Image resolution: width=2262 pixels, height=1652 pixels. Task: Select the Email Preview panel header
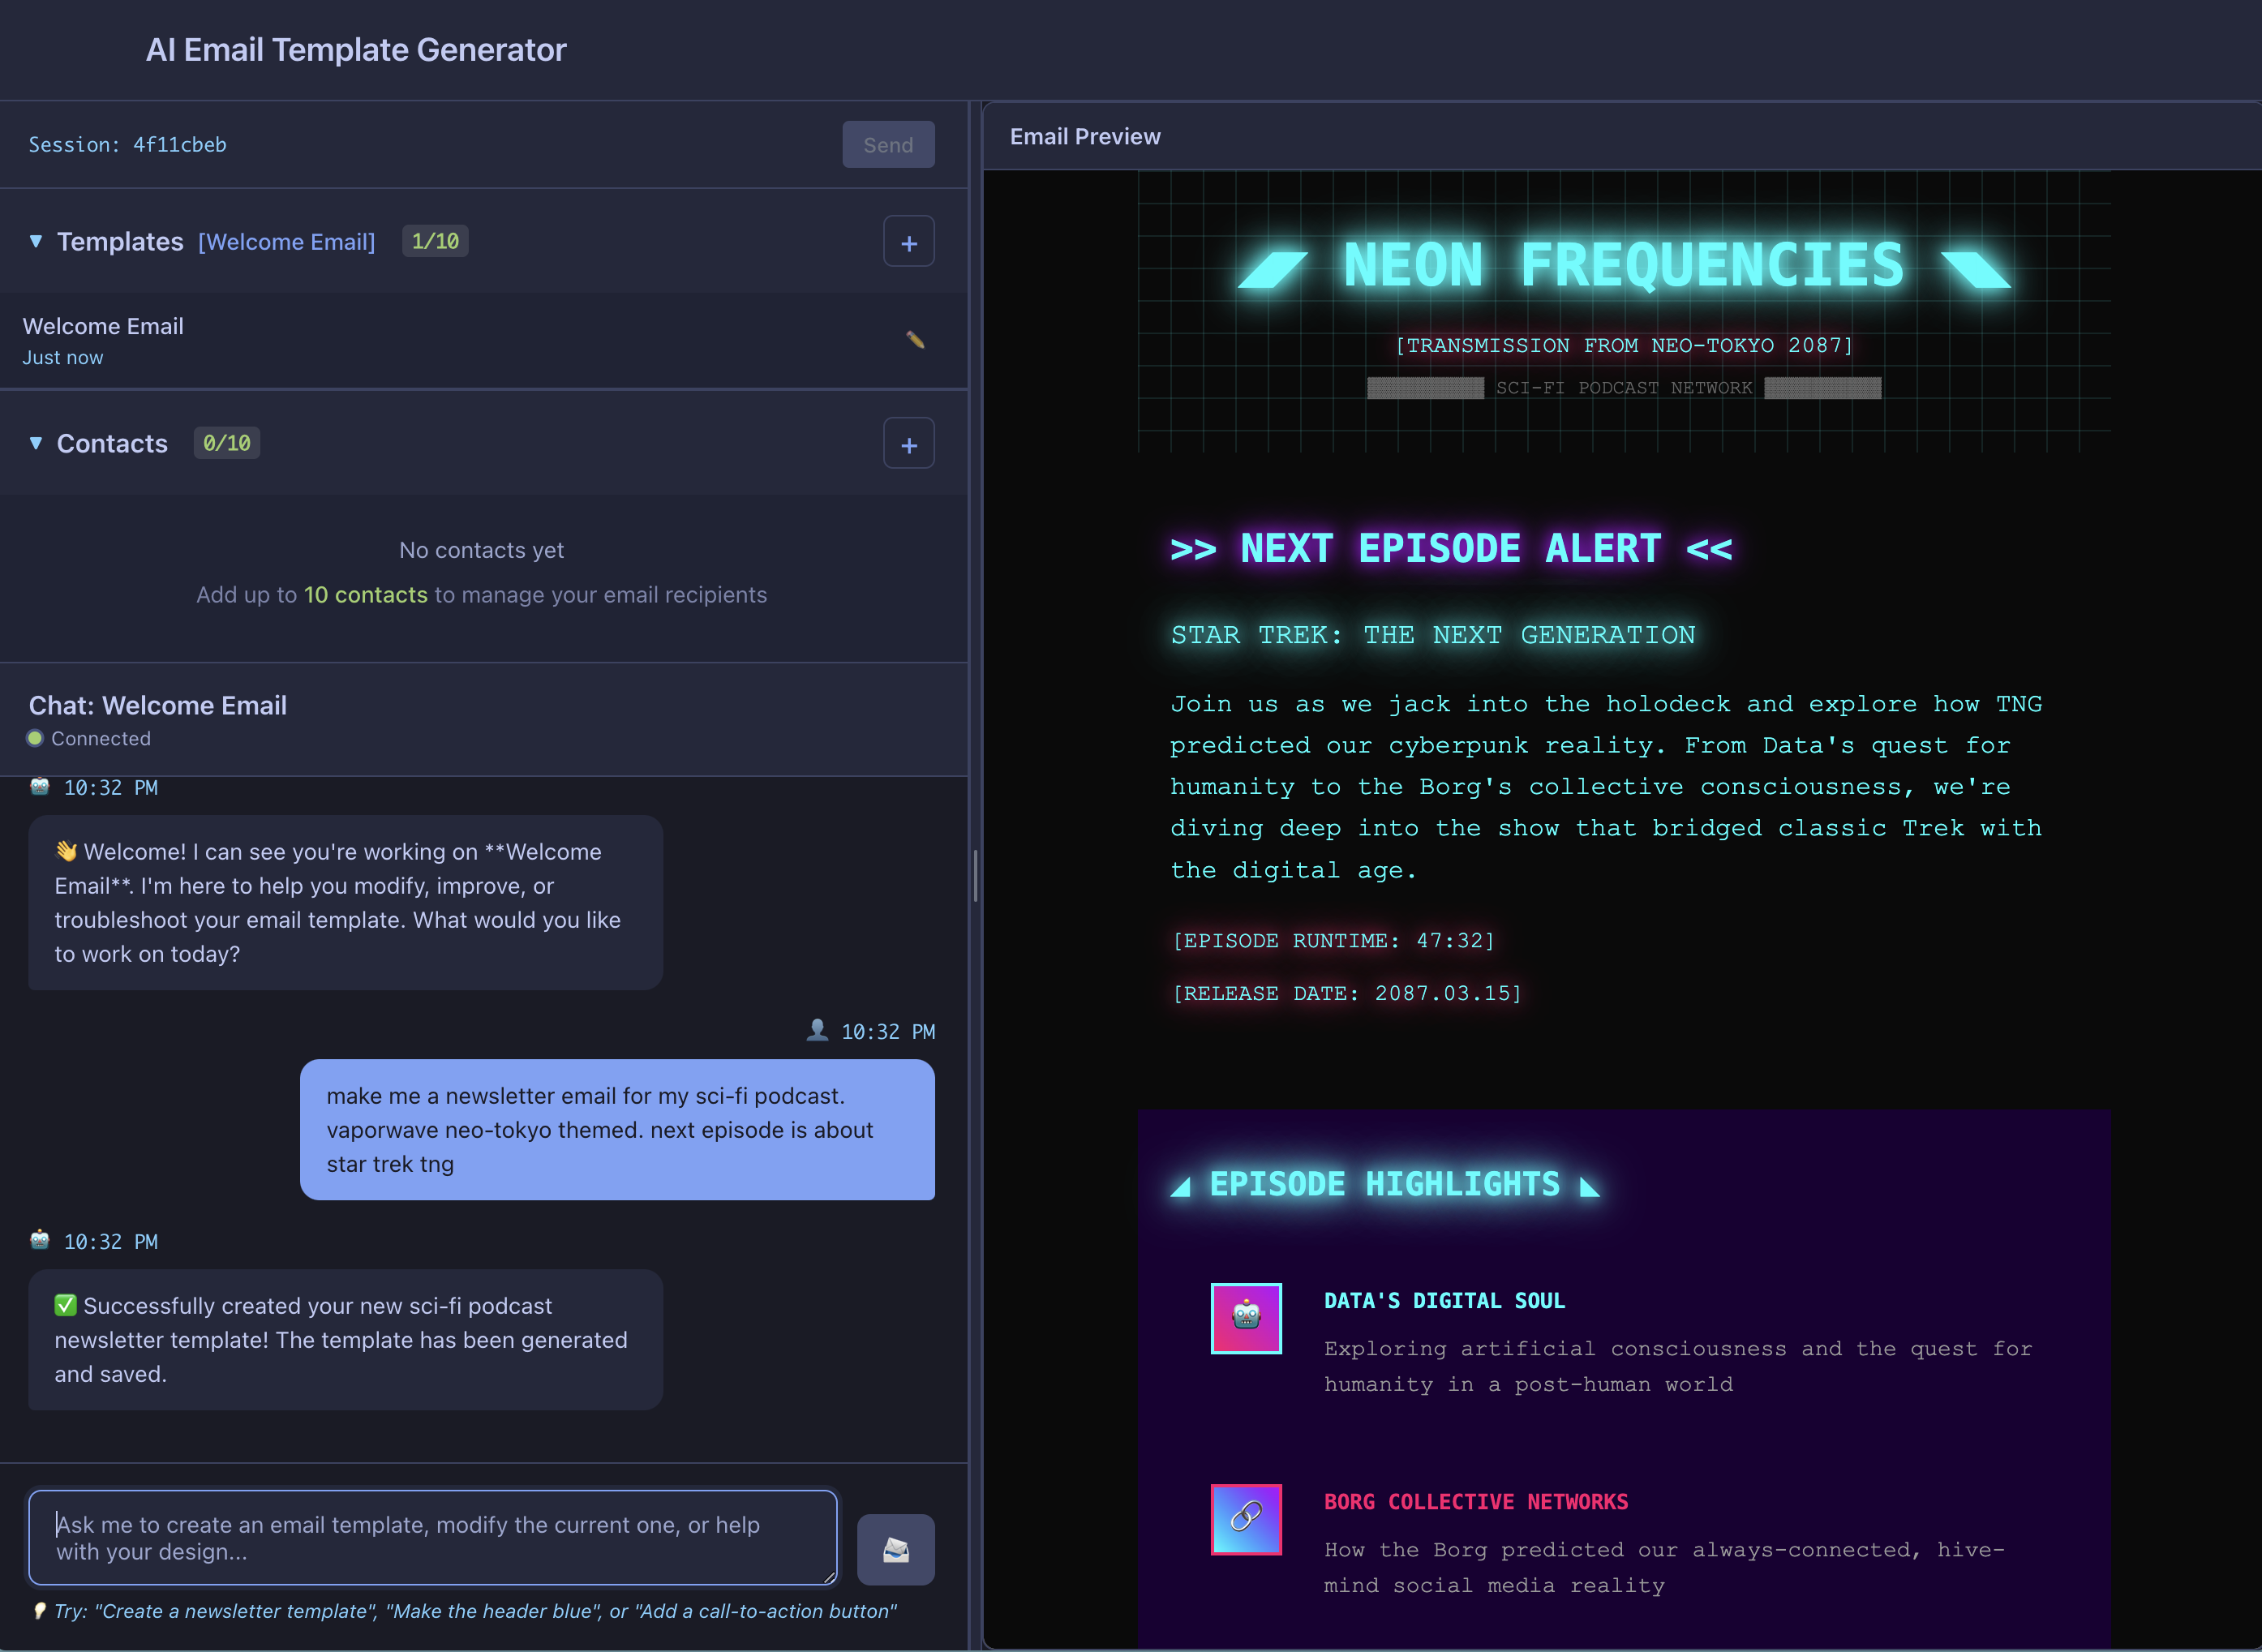(1085, 136)
